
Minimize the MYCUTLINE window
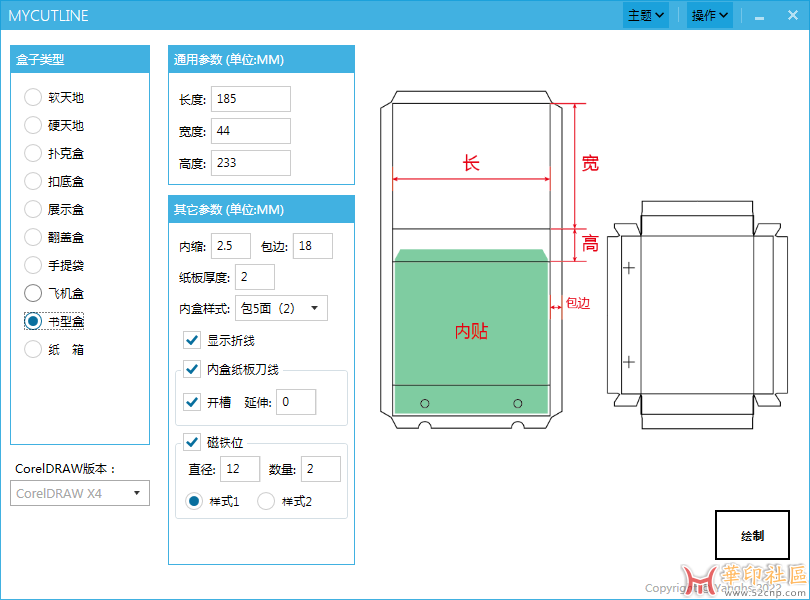click(759, 17)
